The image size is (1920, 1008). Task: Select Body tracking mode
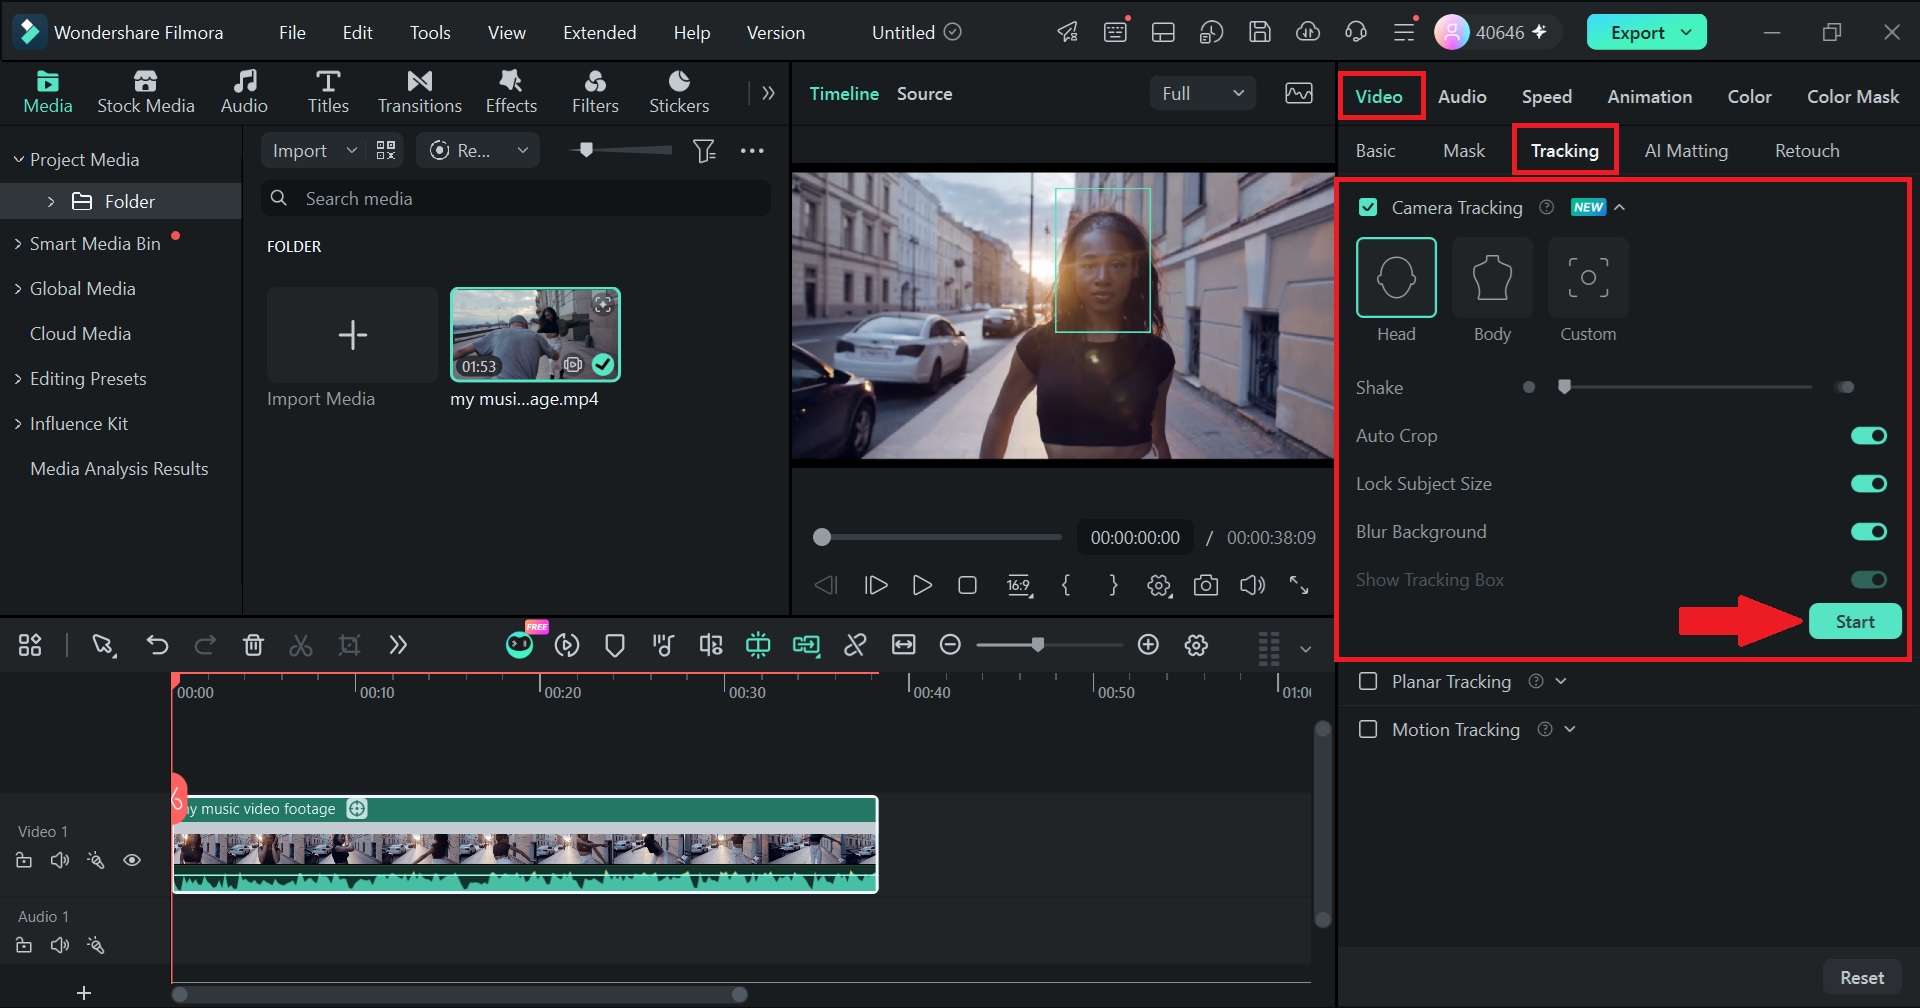click(1492, 278)
